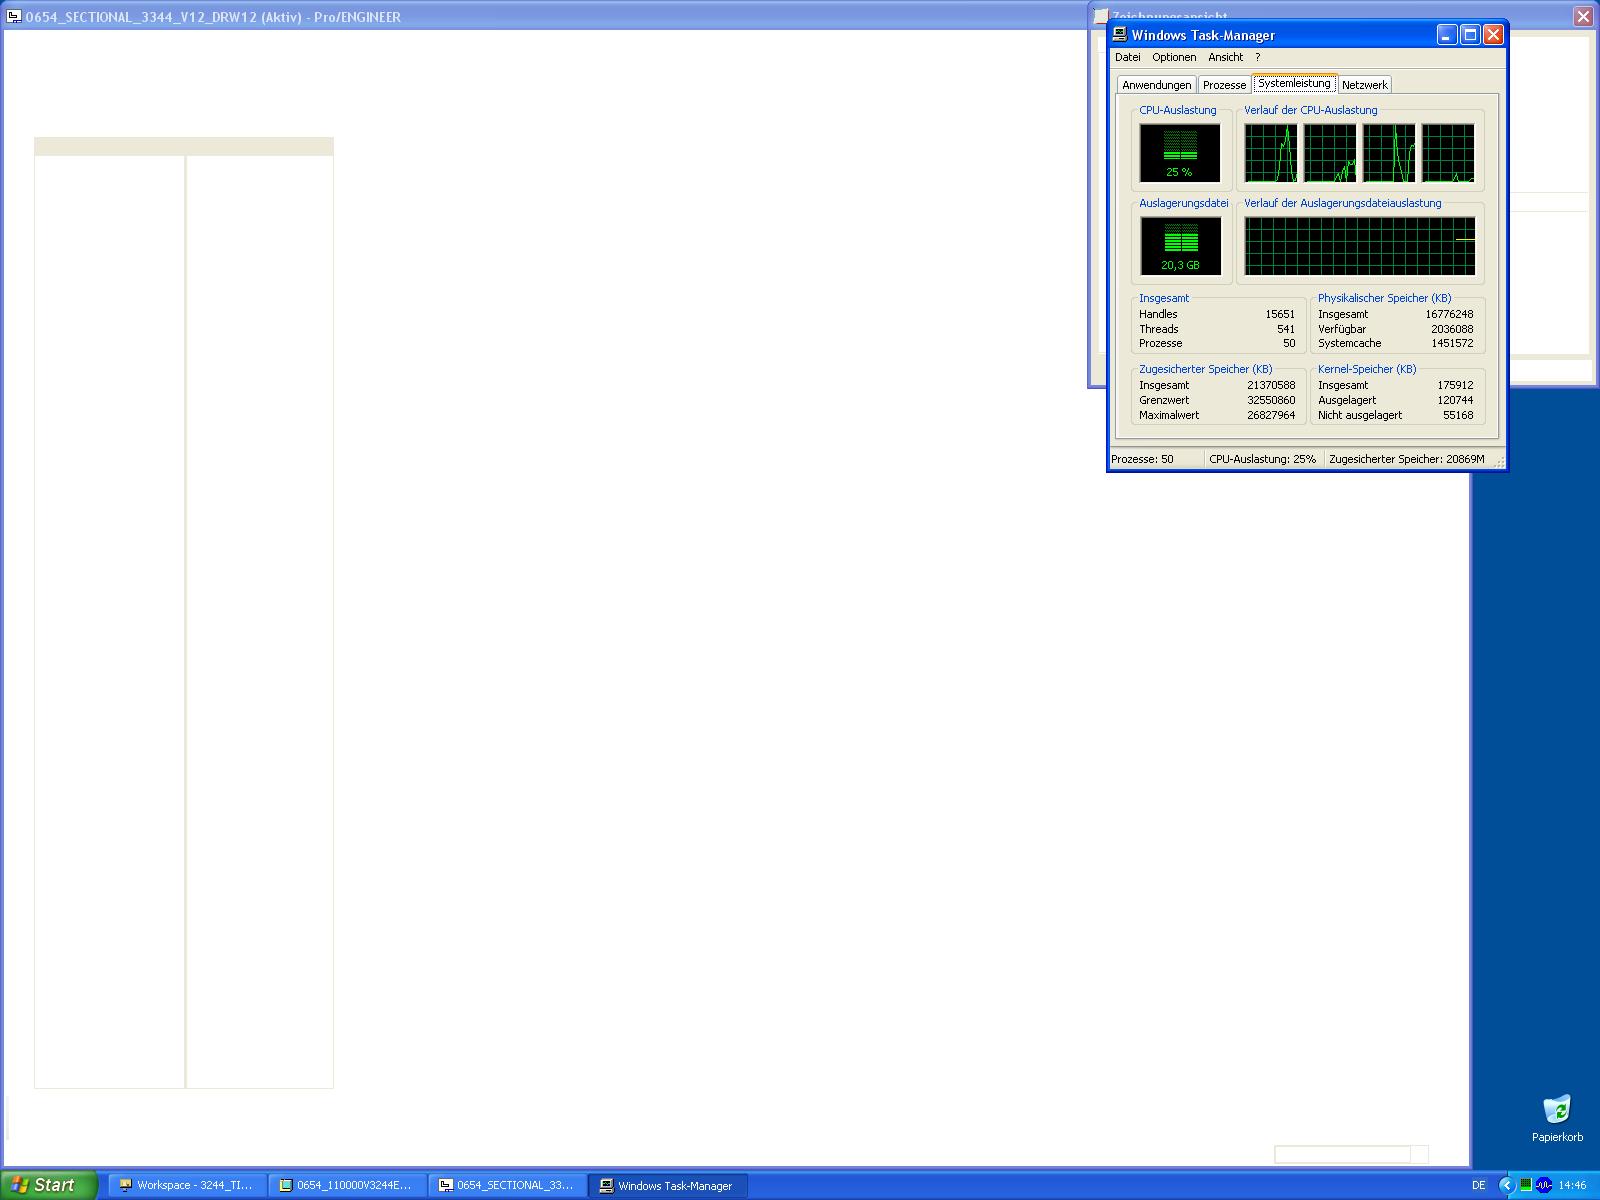Click the Task Manager CPU meter tray icon
The height and width of the screenshot is (1200, 1600).
point(1526,1185)
